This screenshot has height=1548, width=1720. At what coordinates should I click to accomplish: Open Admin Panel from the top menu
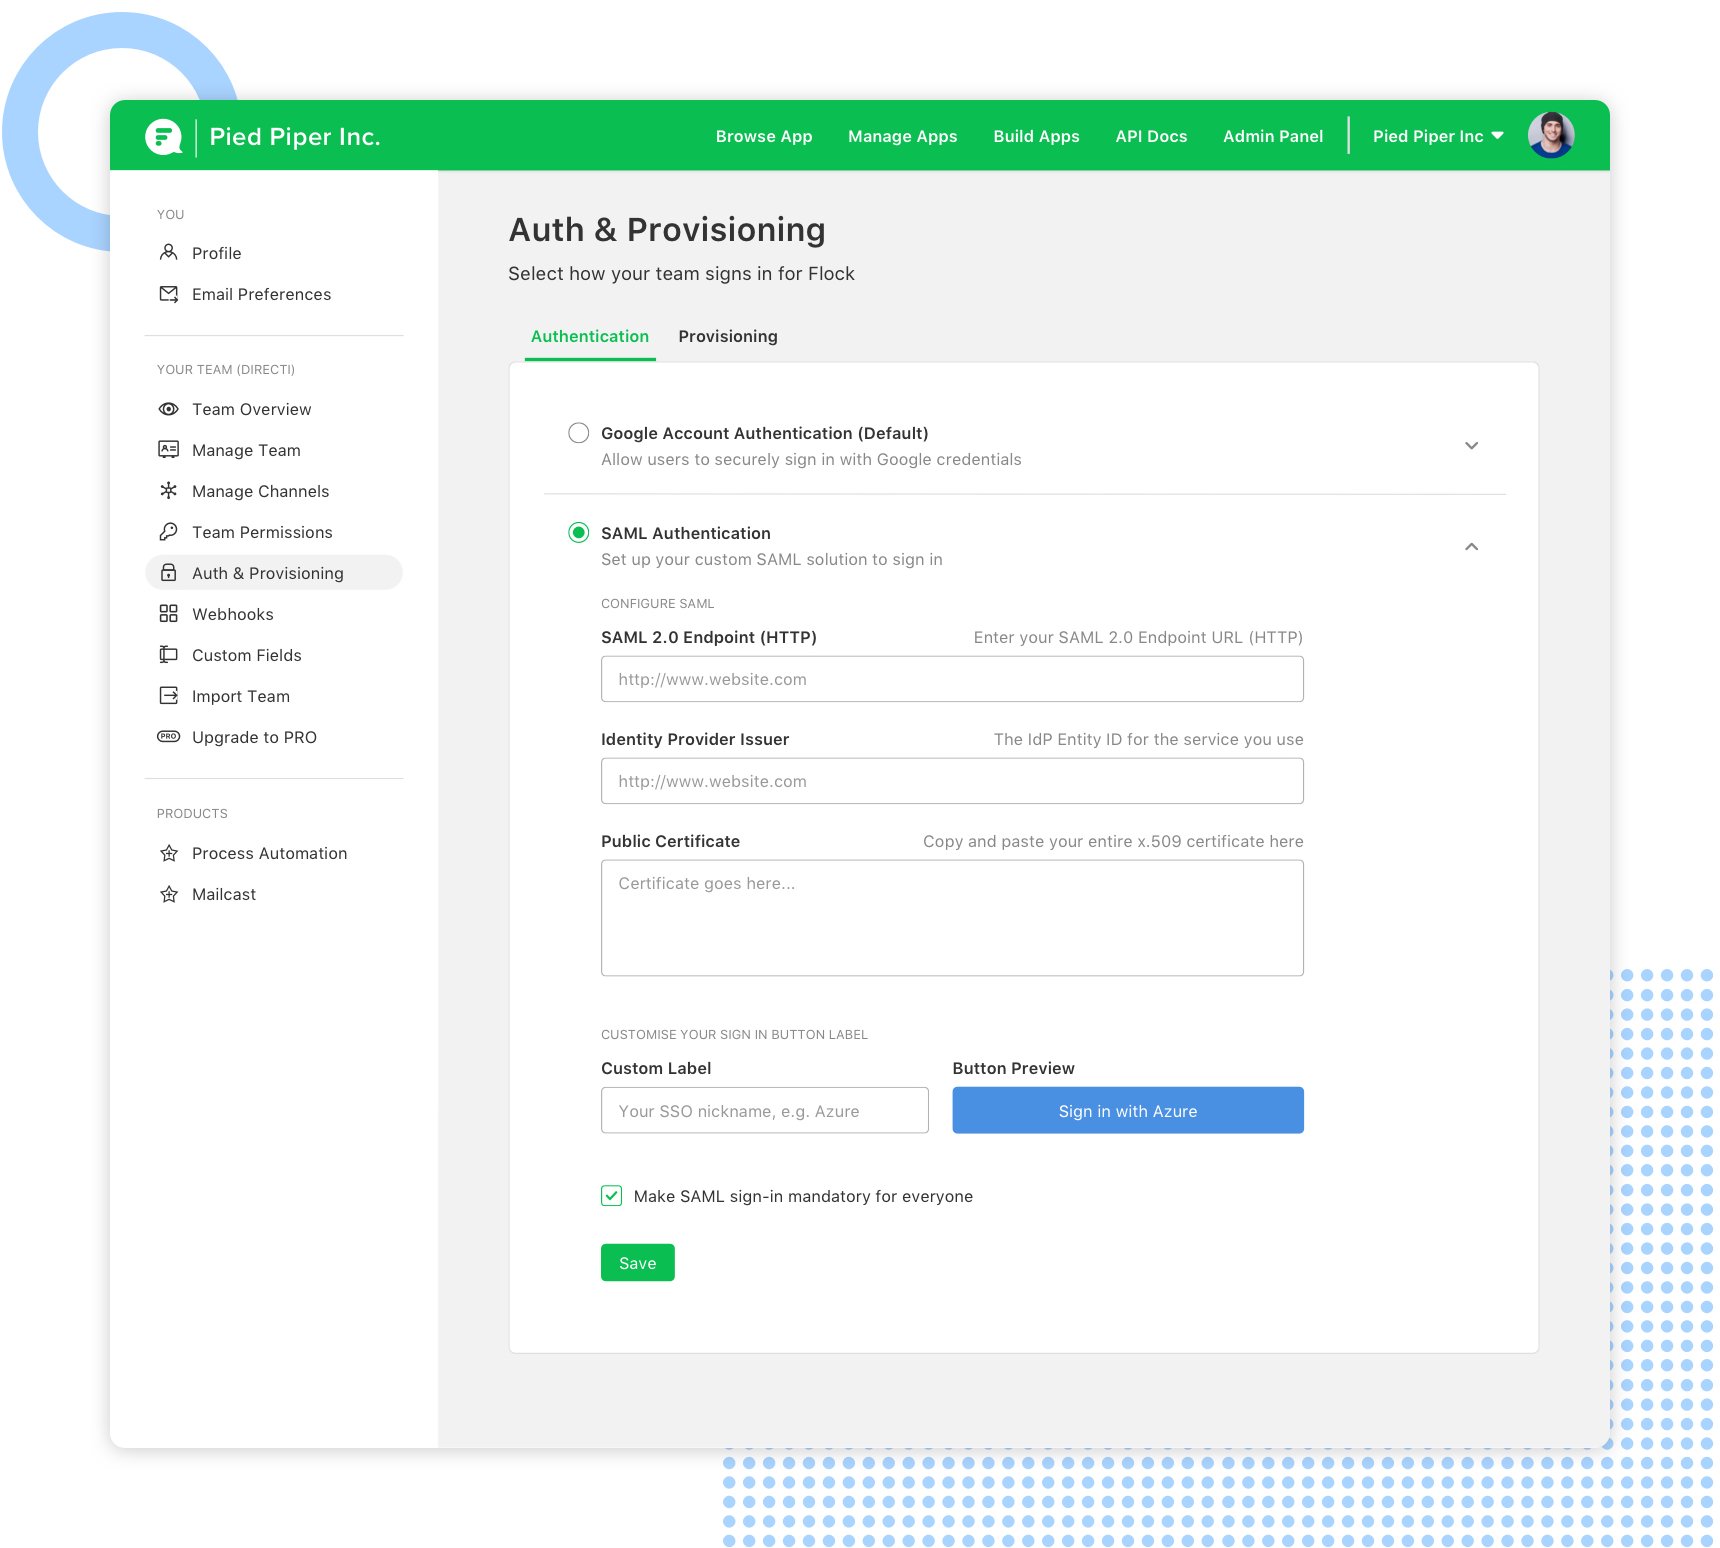pos(1272,135)
